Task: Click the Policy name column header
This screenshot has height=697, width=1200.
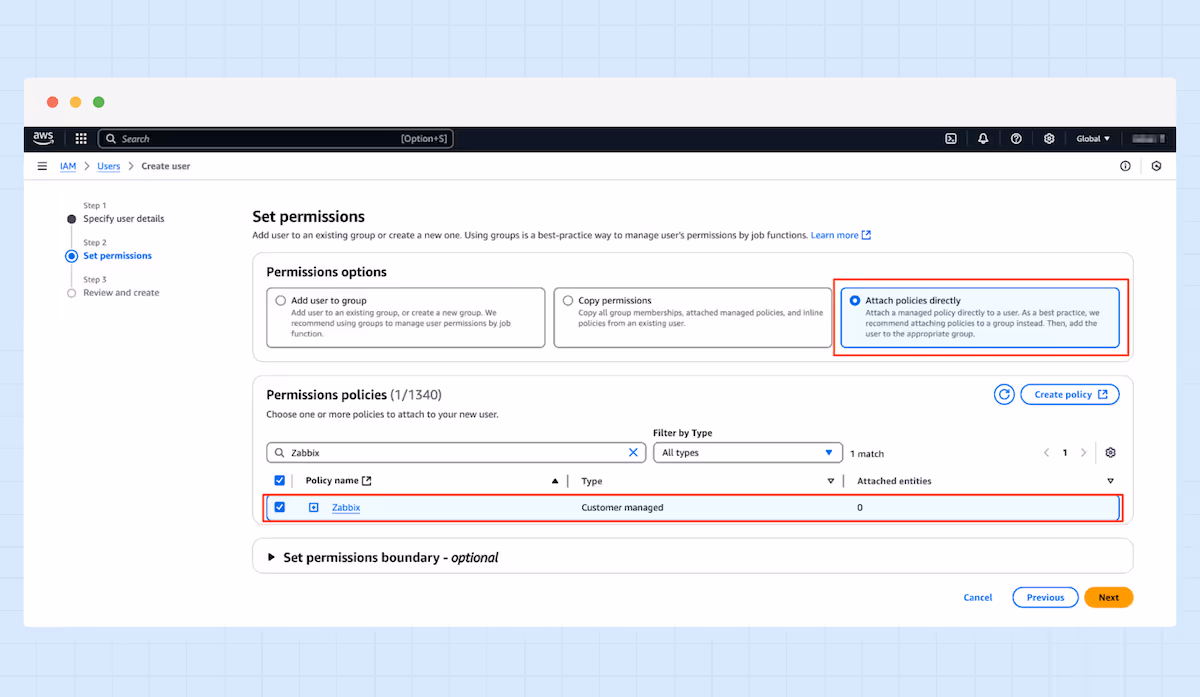Action: pos(332,481)
